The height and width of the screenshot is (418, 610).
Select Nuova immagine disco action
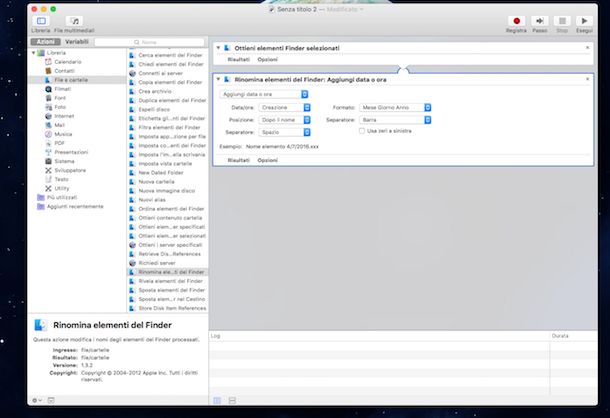(x=167, y=191)
